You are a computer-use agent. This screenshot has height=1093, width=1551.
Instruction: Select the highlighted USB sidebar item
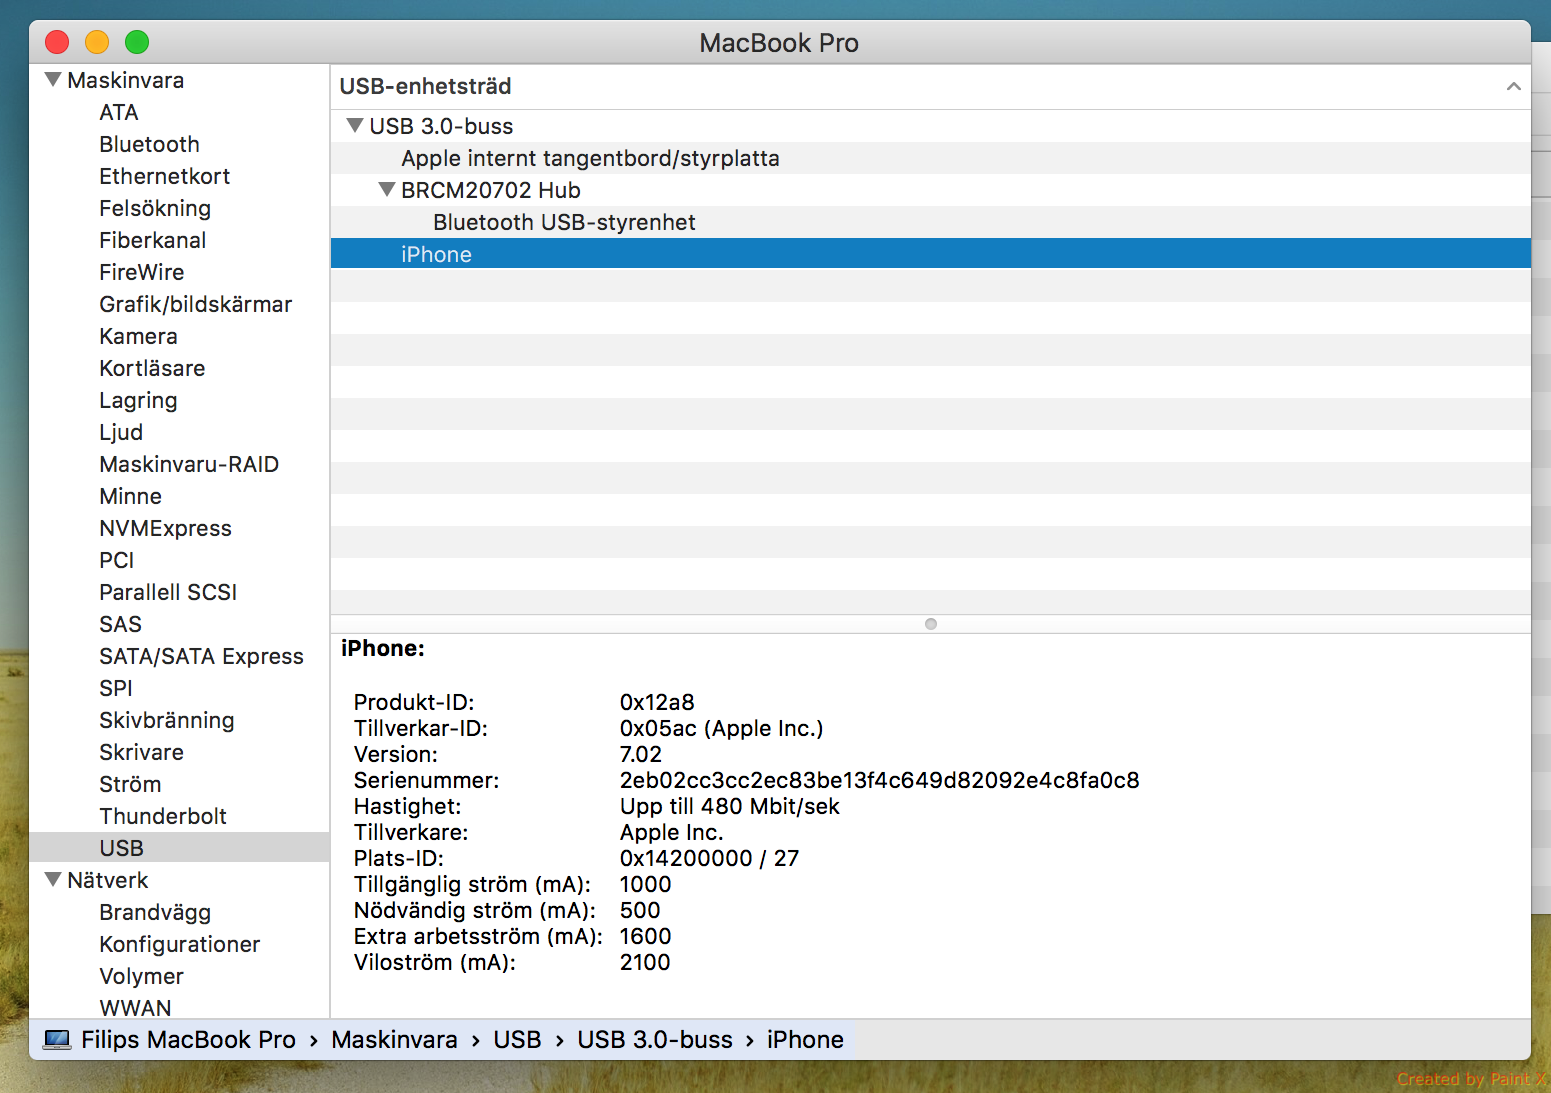pos(179,848)
